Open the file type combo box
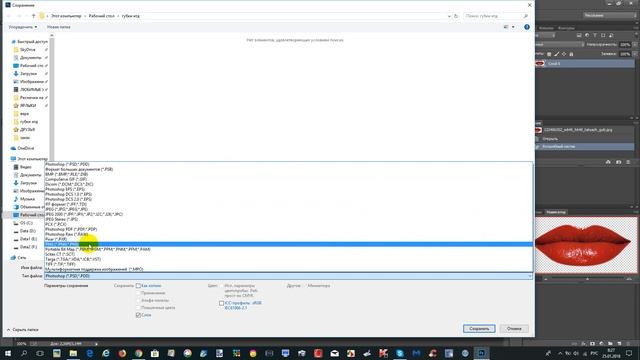Image resolution: width=640 pixels, height=360 pixels. click(288, 276)
